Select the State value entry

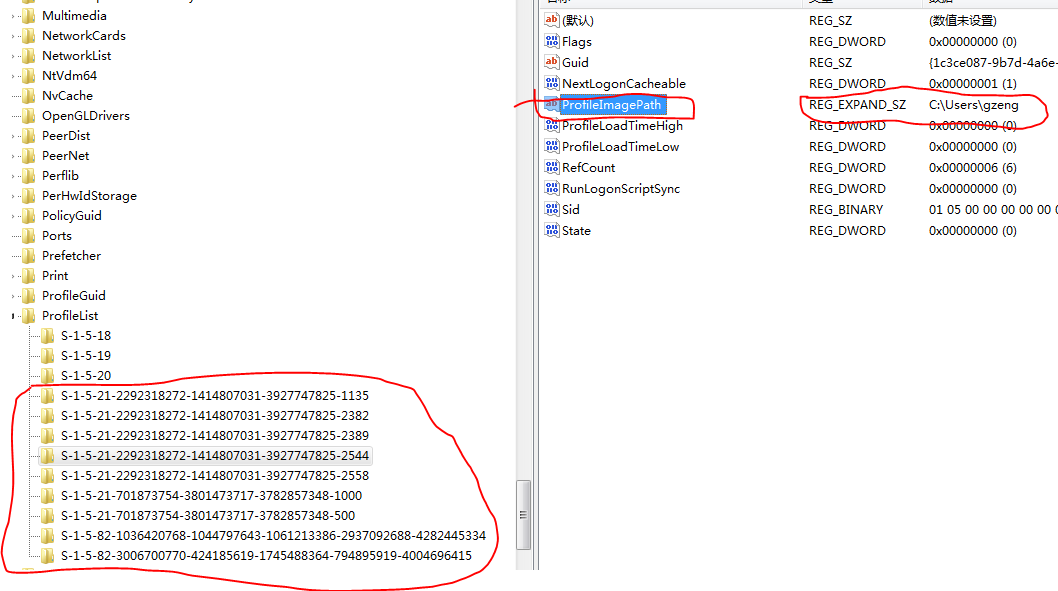click(x=576, y=230)
